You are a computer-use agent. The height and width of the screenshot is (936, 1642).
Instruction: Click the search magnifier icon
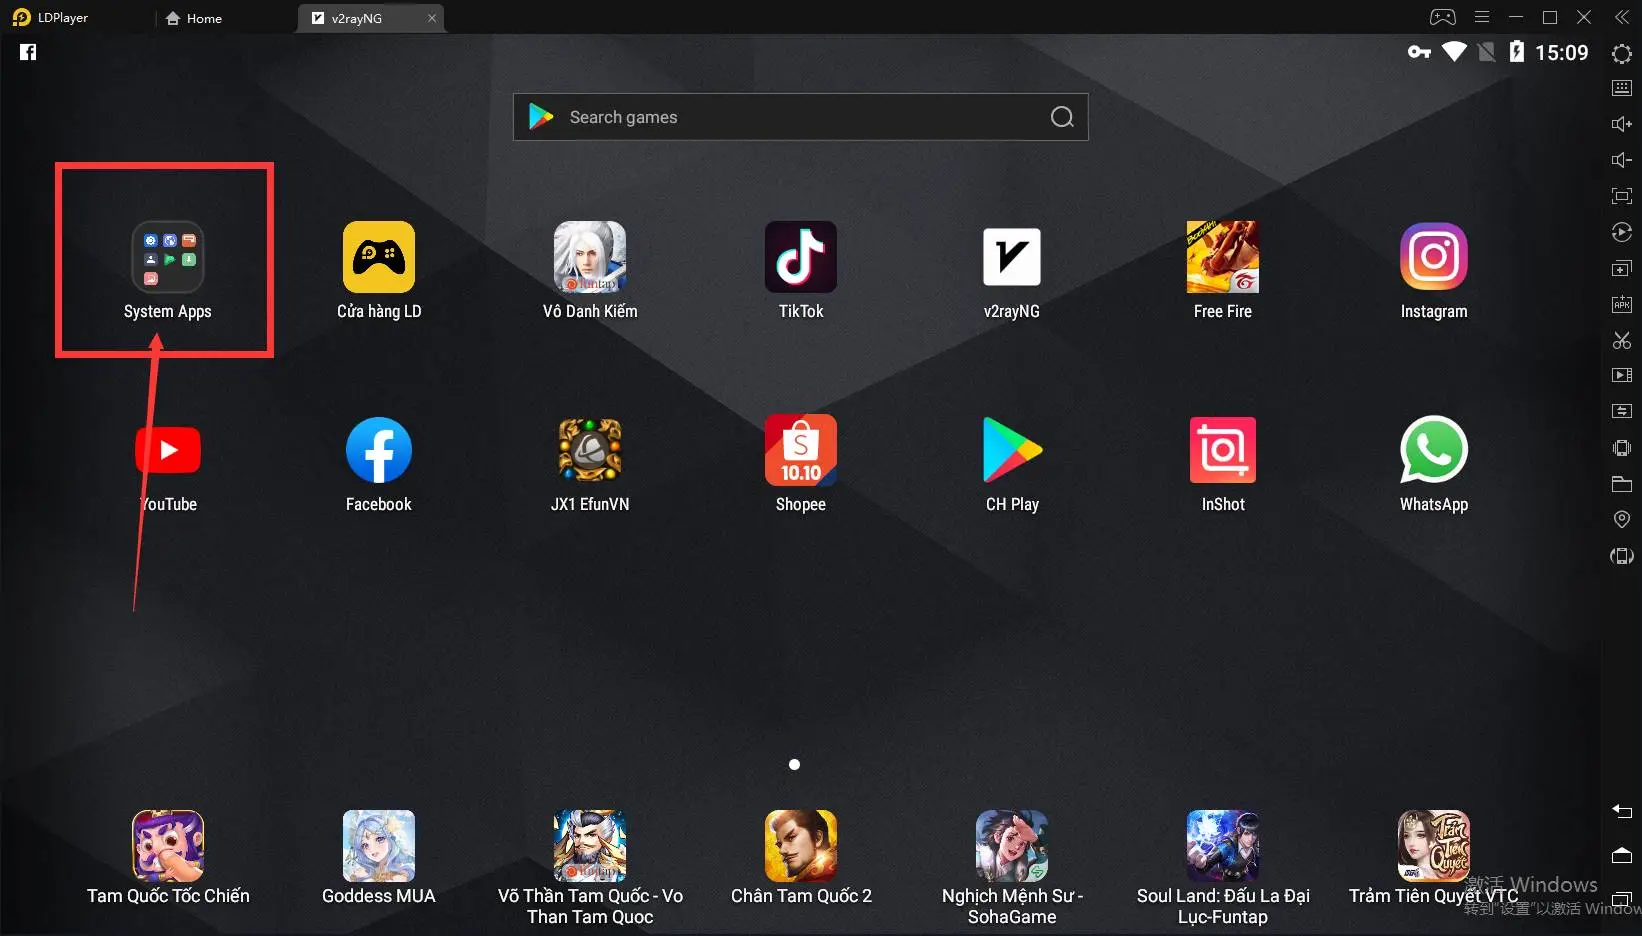click(1062, 117)
